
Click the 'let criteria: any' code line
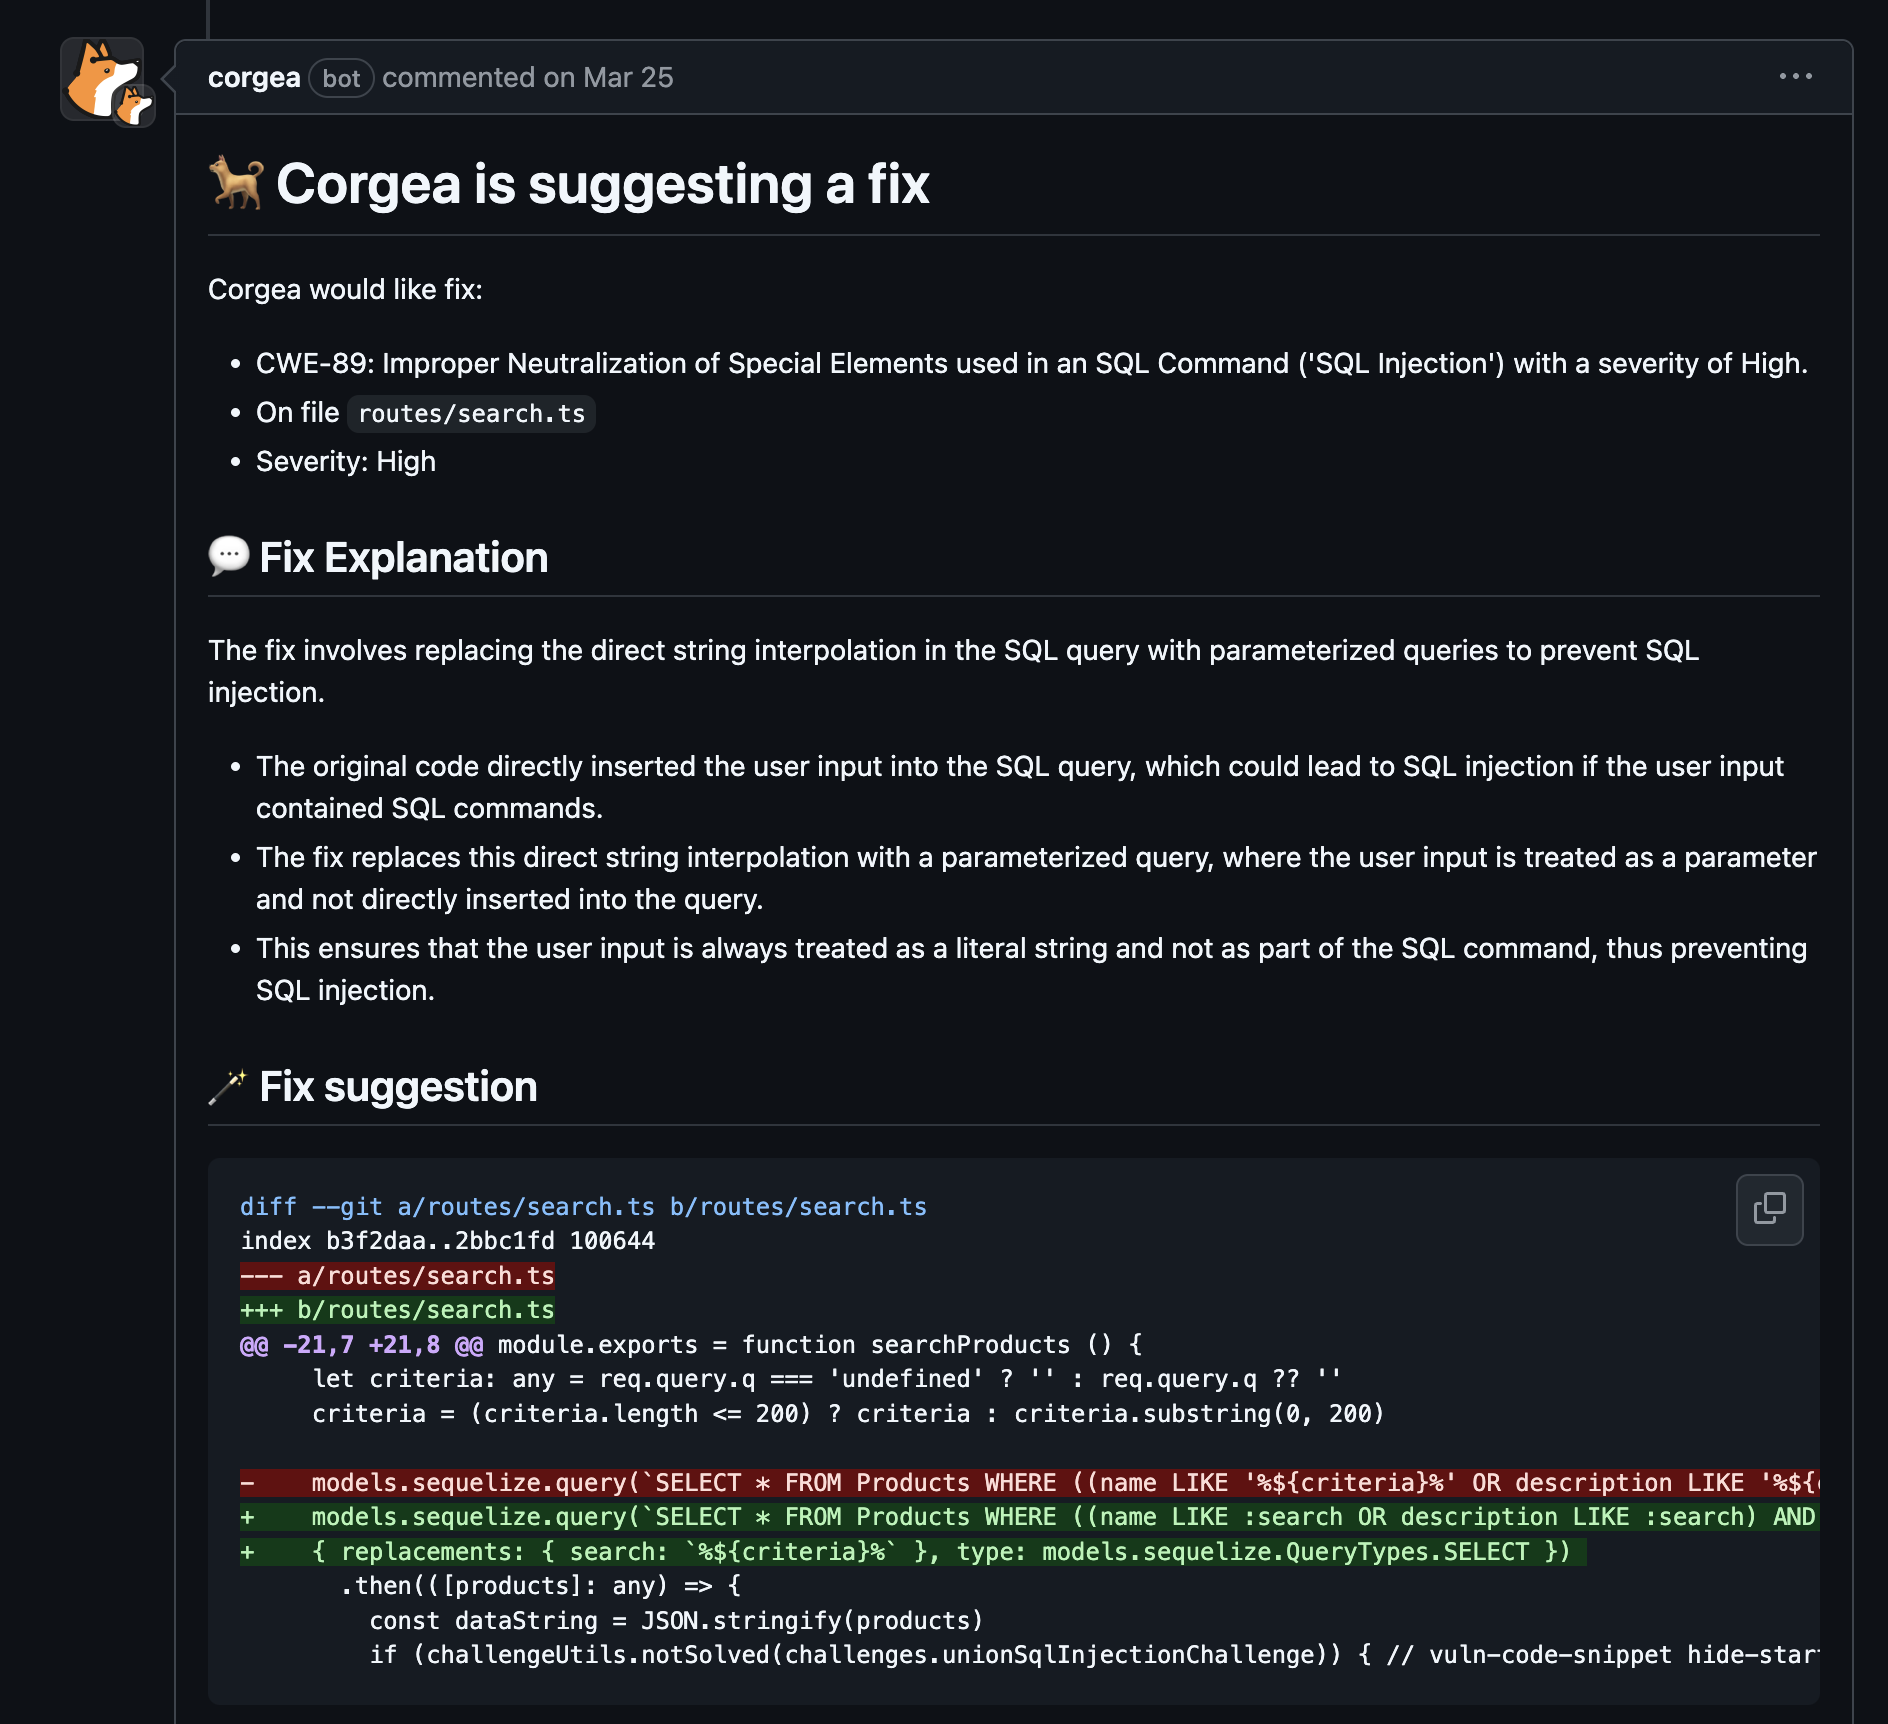(827, 1379)
